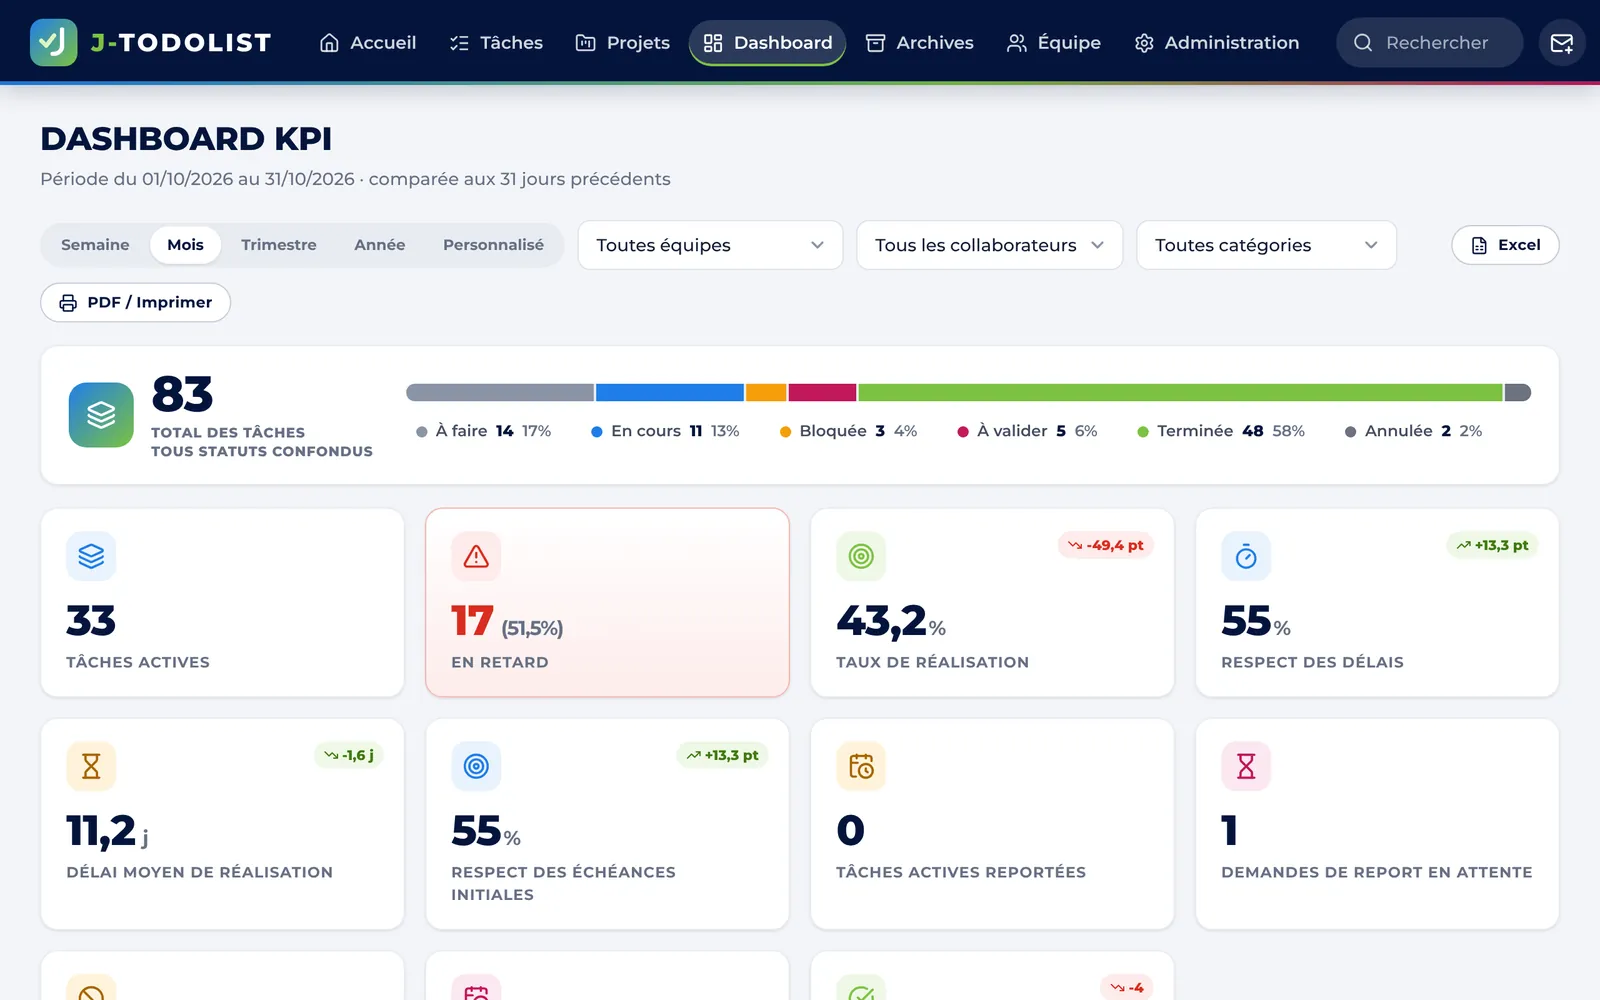Click the 11,2 j Délai moyen value
The image size is (1600, 1000).
point(108,832)
